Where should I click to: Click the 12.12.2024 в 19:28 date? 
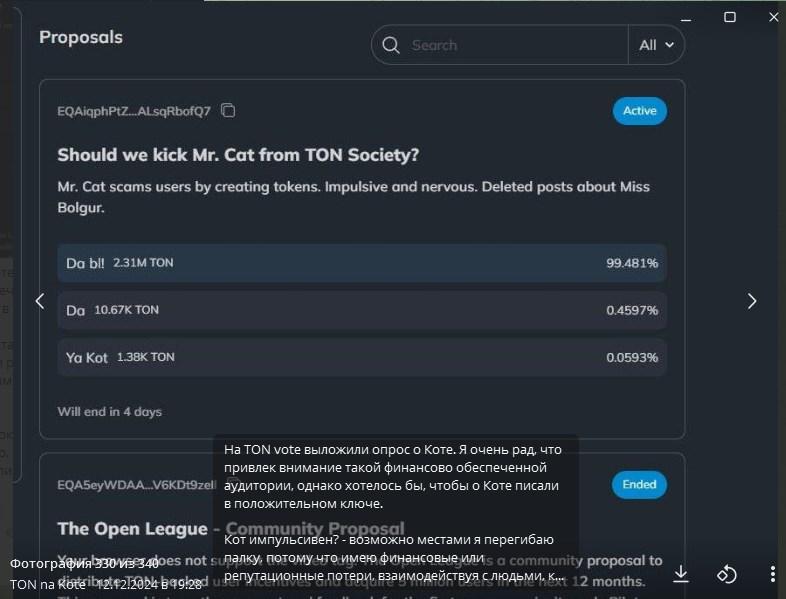pos(149,584)
